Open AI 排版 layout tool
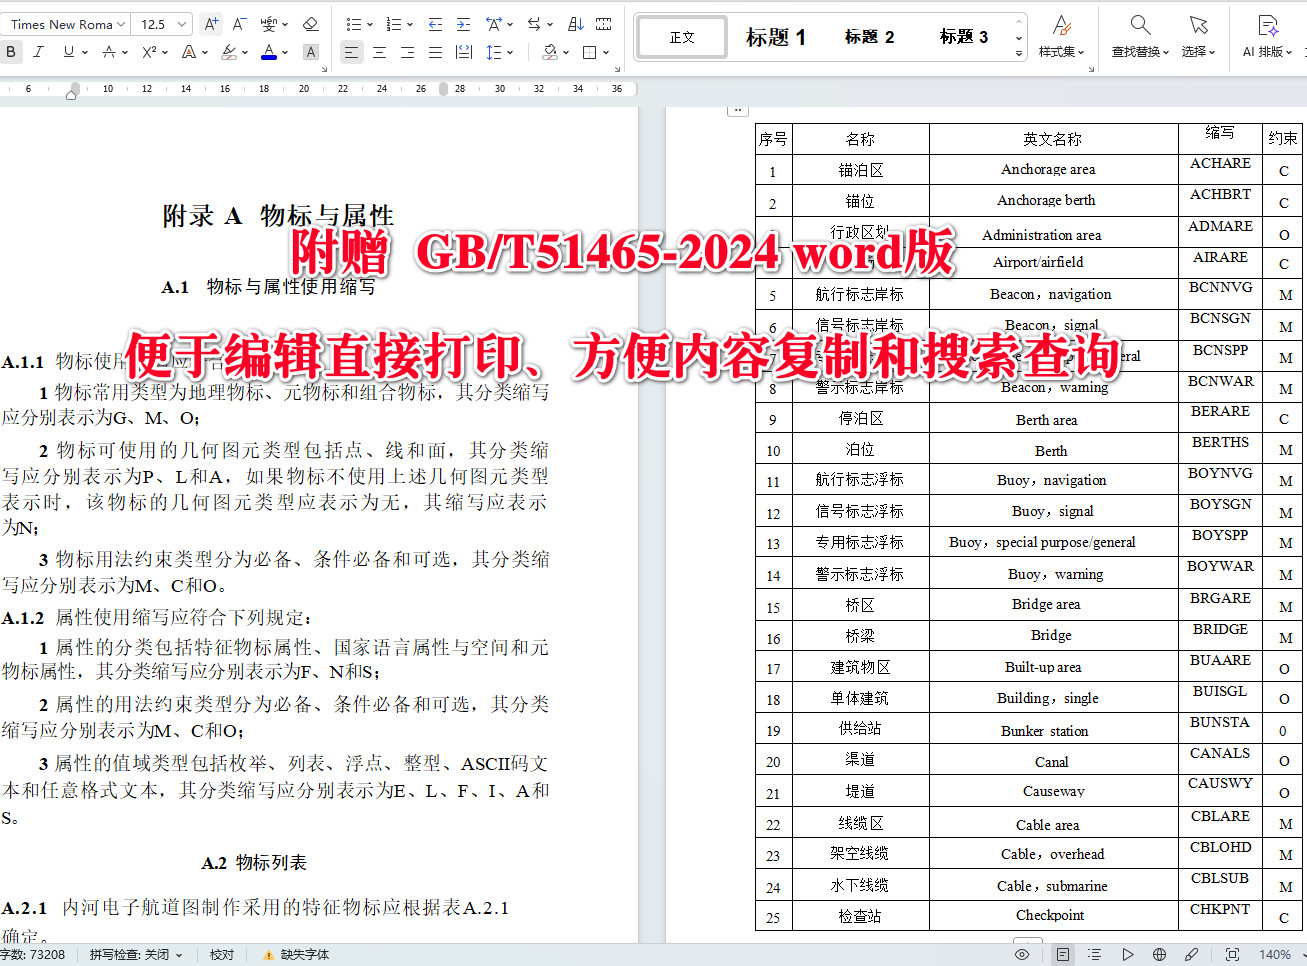Viewport: 1307px width, 966px height. point(1267,36)
